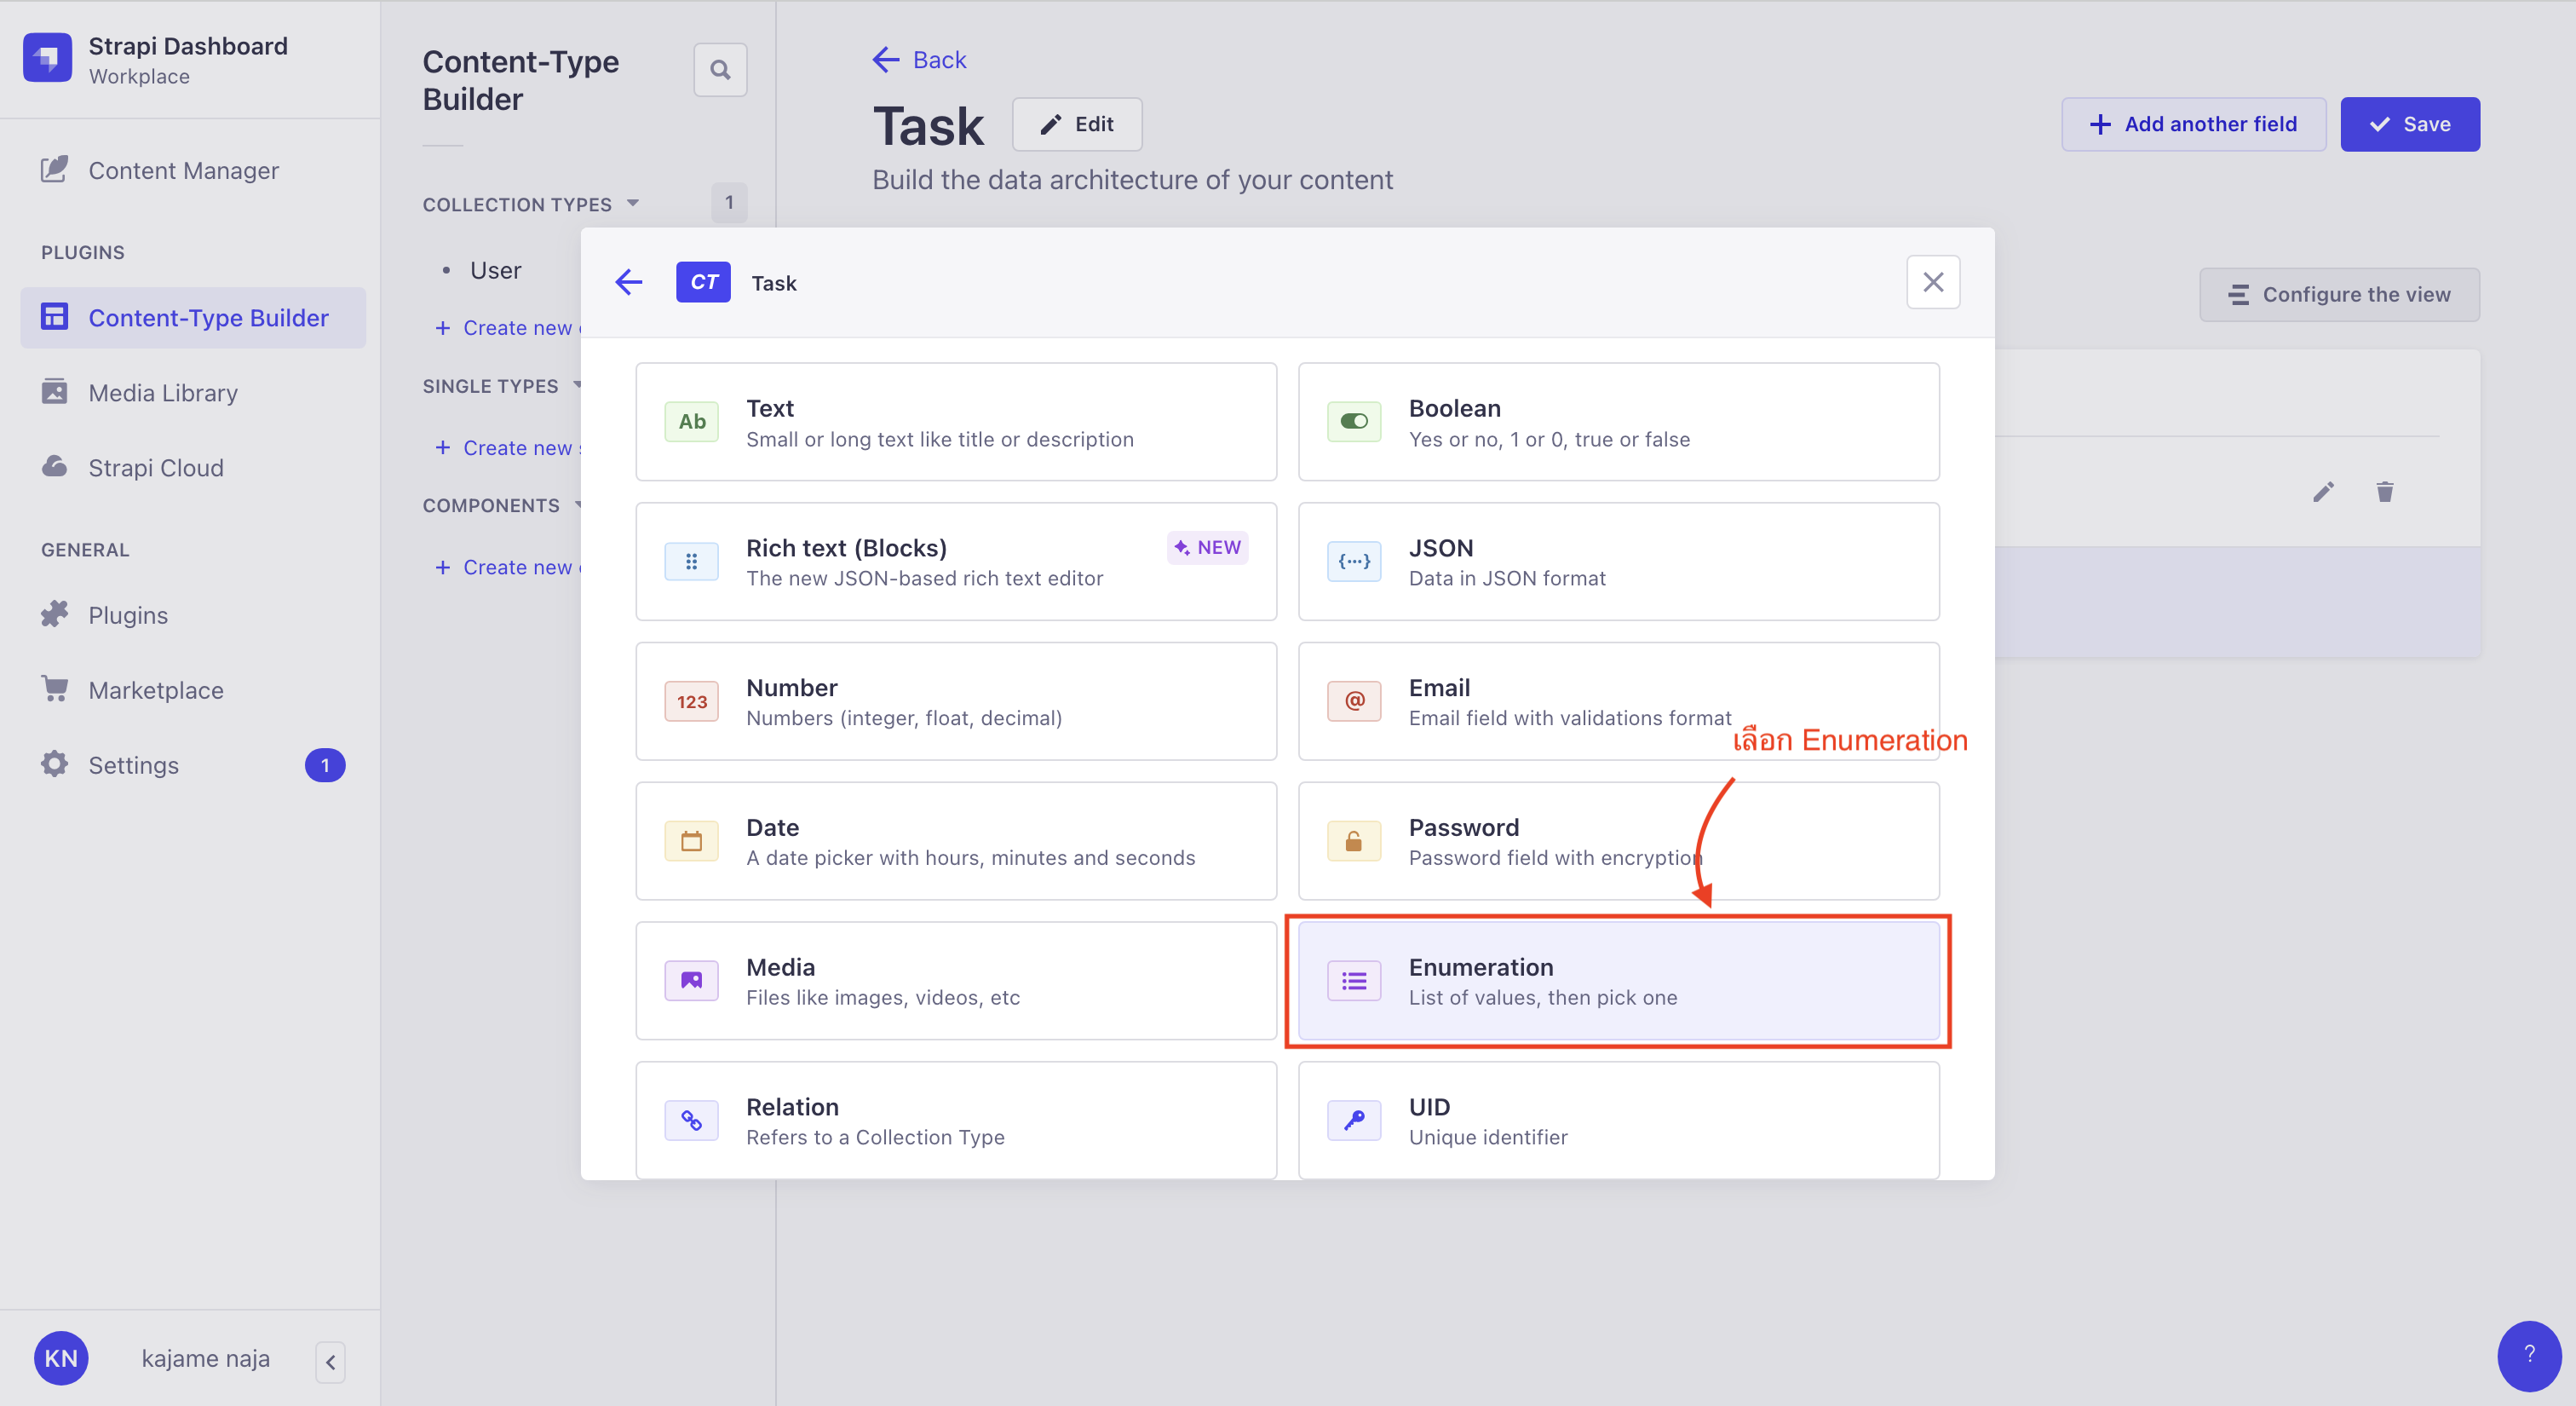Select the Media field type

pyautogui.click(x=956, y=981)
